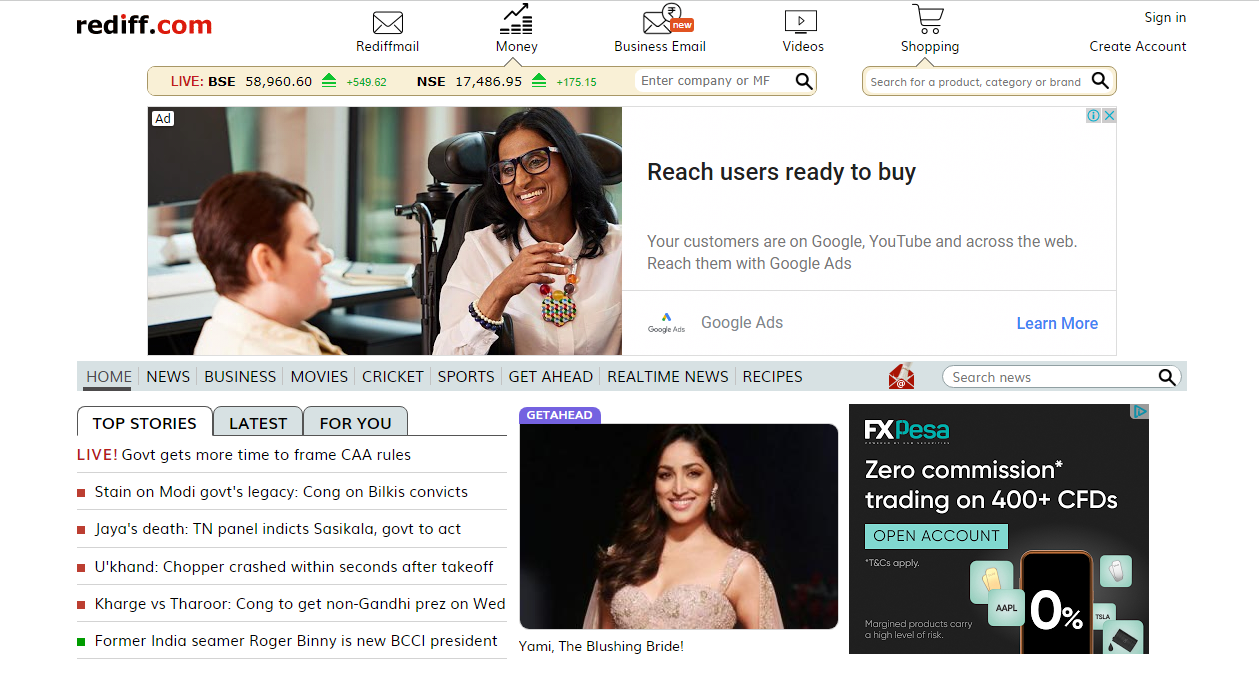The image size is (1259, 695).
Task: Select the TOP STORIES tab
Action: tap(145, 422)
